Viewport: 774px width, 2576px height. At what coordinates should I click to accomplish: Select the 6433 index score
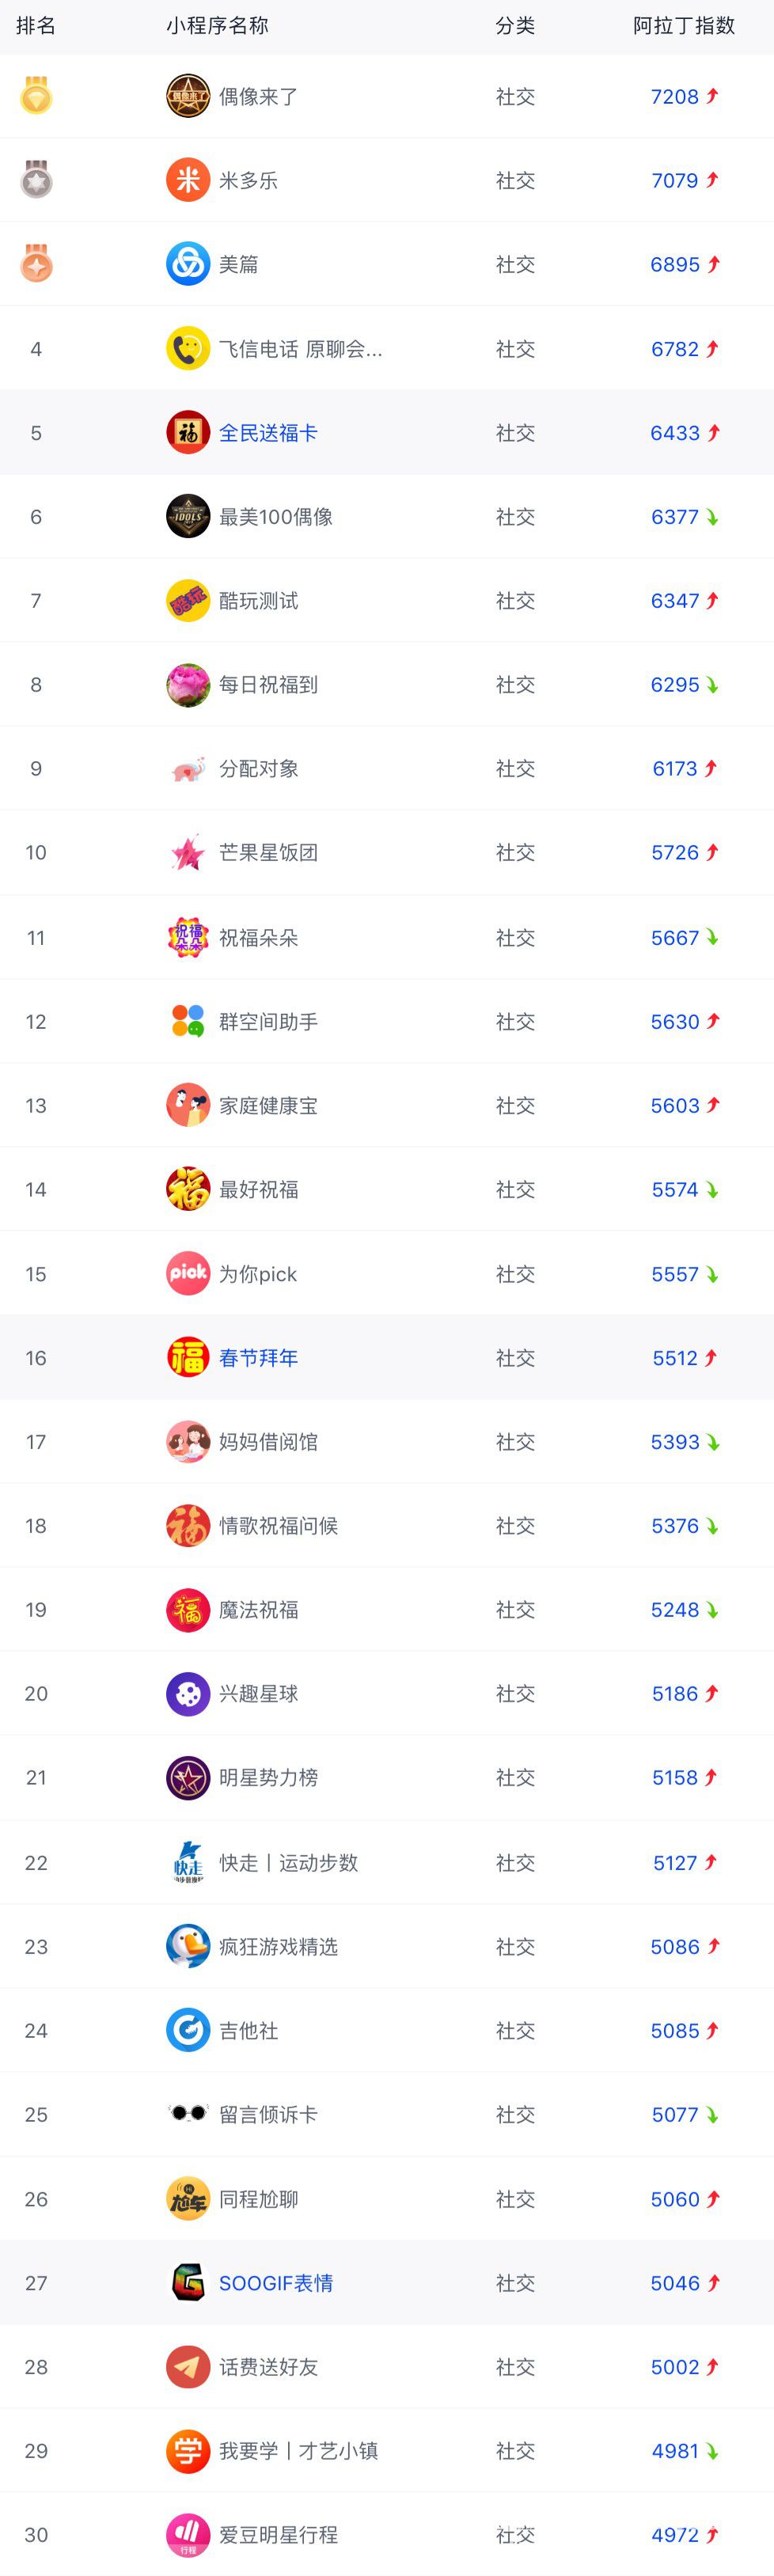pos(675,433)
